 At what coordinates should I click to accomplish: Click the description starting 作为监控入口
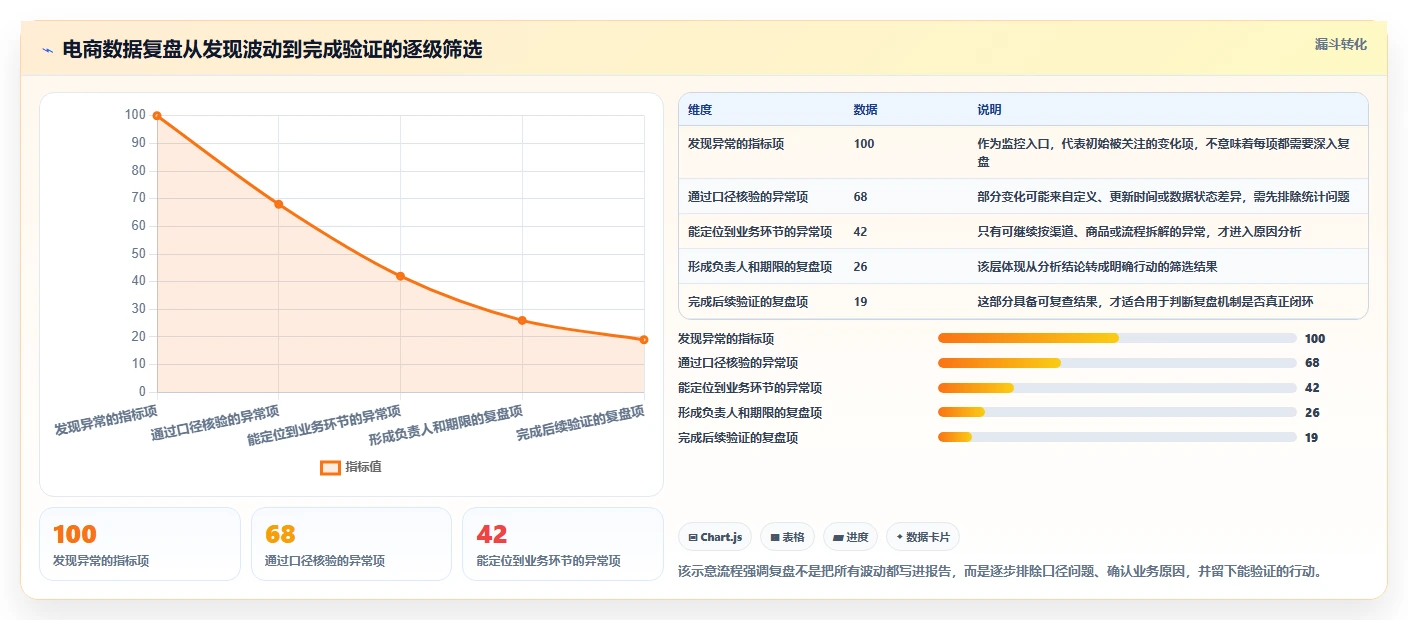coord(1164,152)
